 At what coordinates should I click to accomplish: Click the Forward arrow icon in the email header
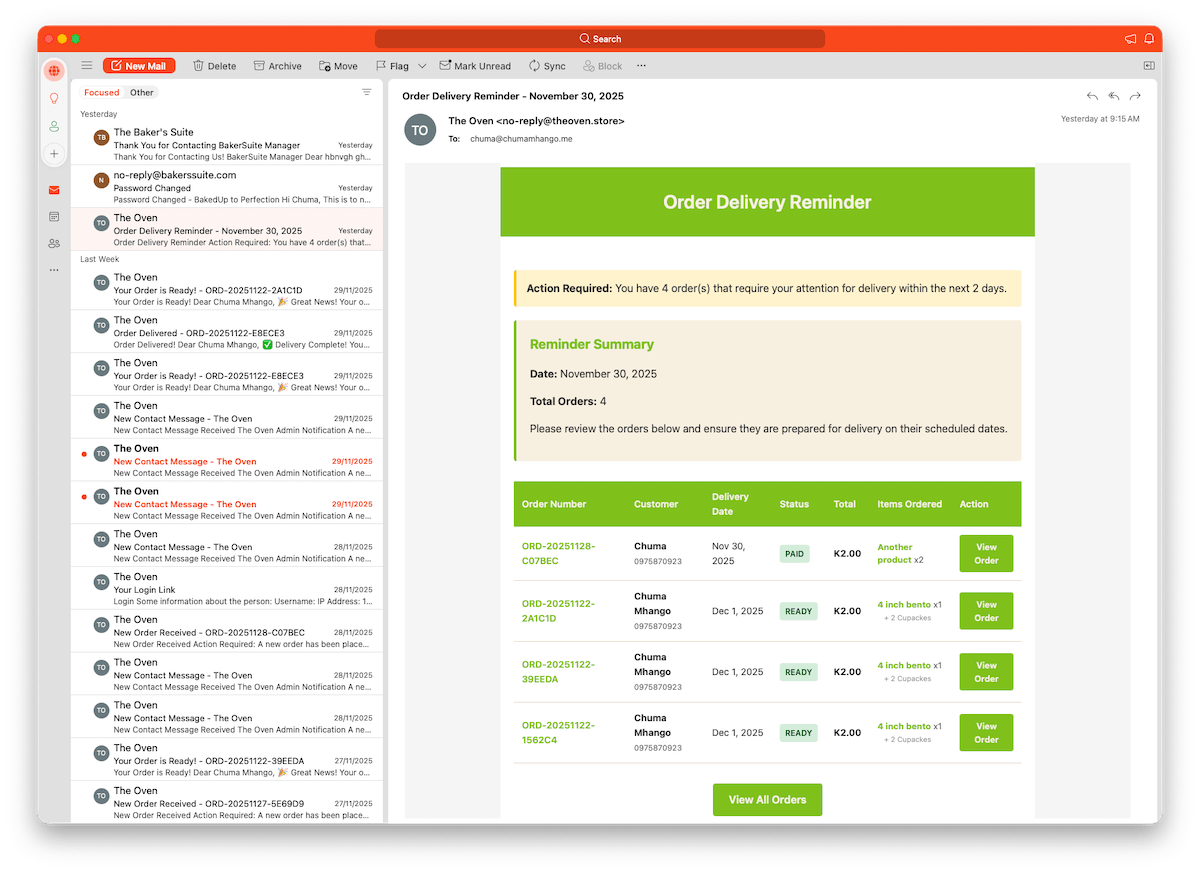[1135, 96]
